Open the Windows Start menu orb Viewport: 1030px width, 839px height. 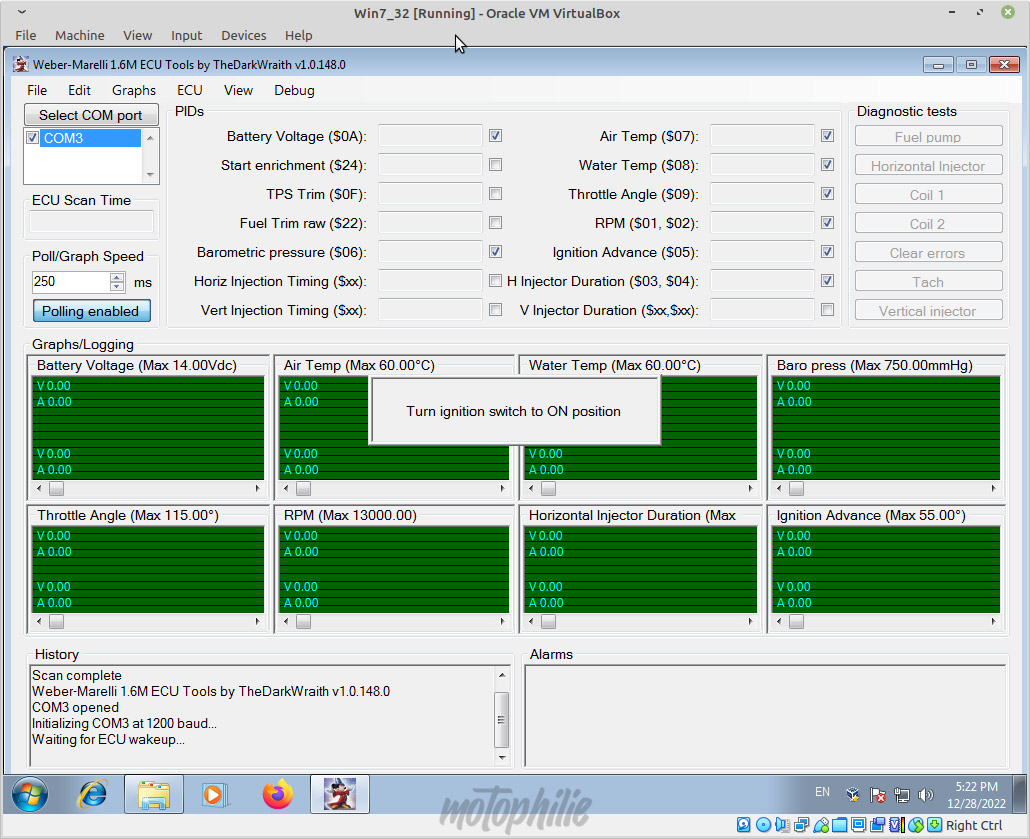click(x=30, y=794)
